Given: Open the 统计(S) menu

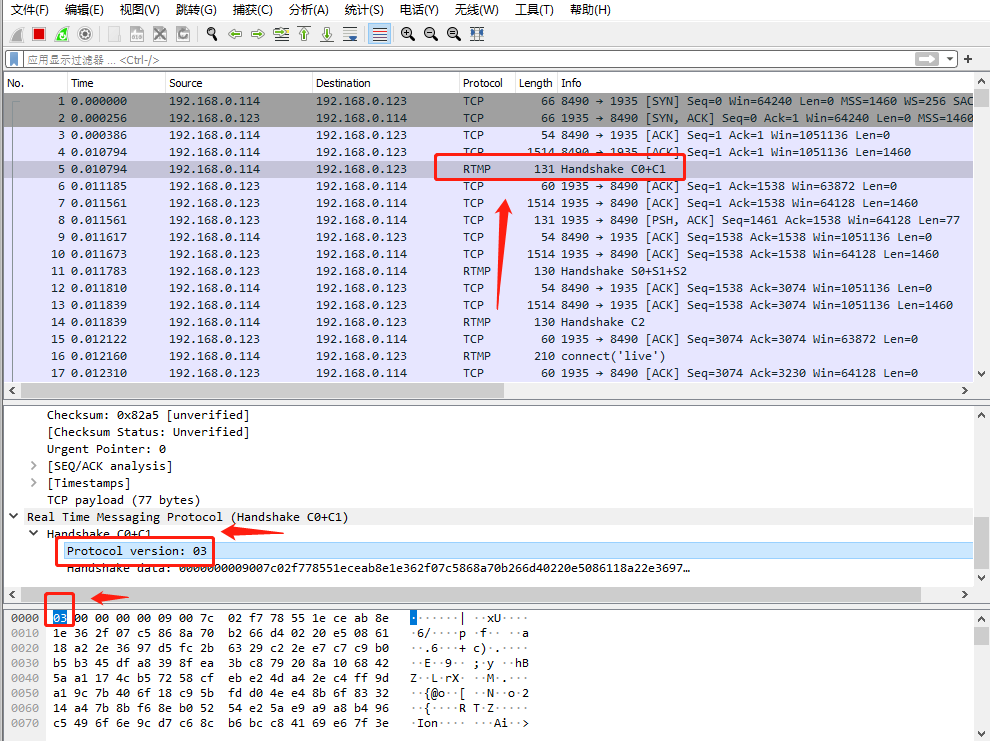Looking at the screenshot, I should tap(364, 10).
